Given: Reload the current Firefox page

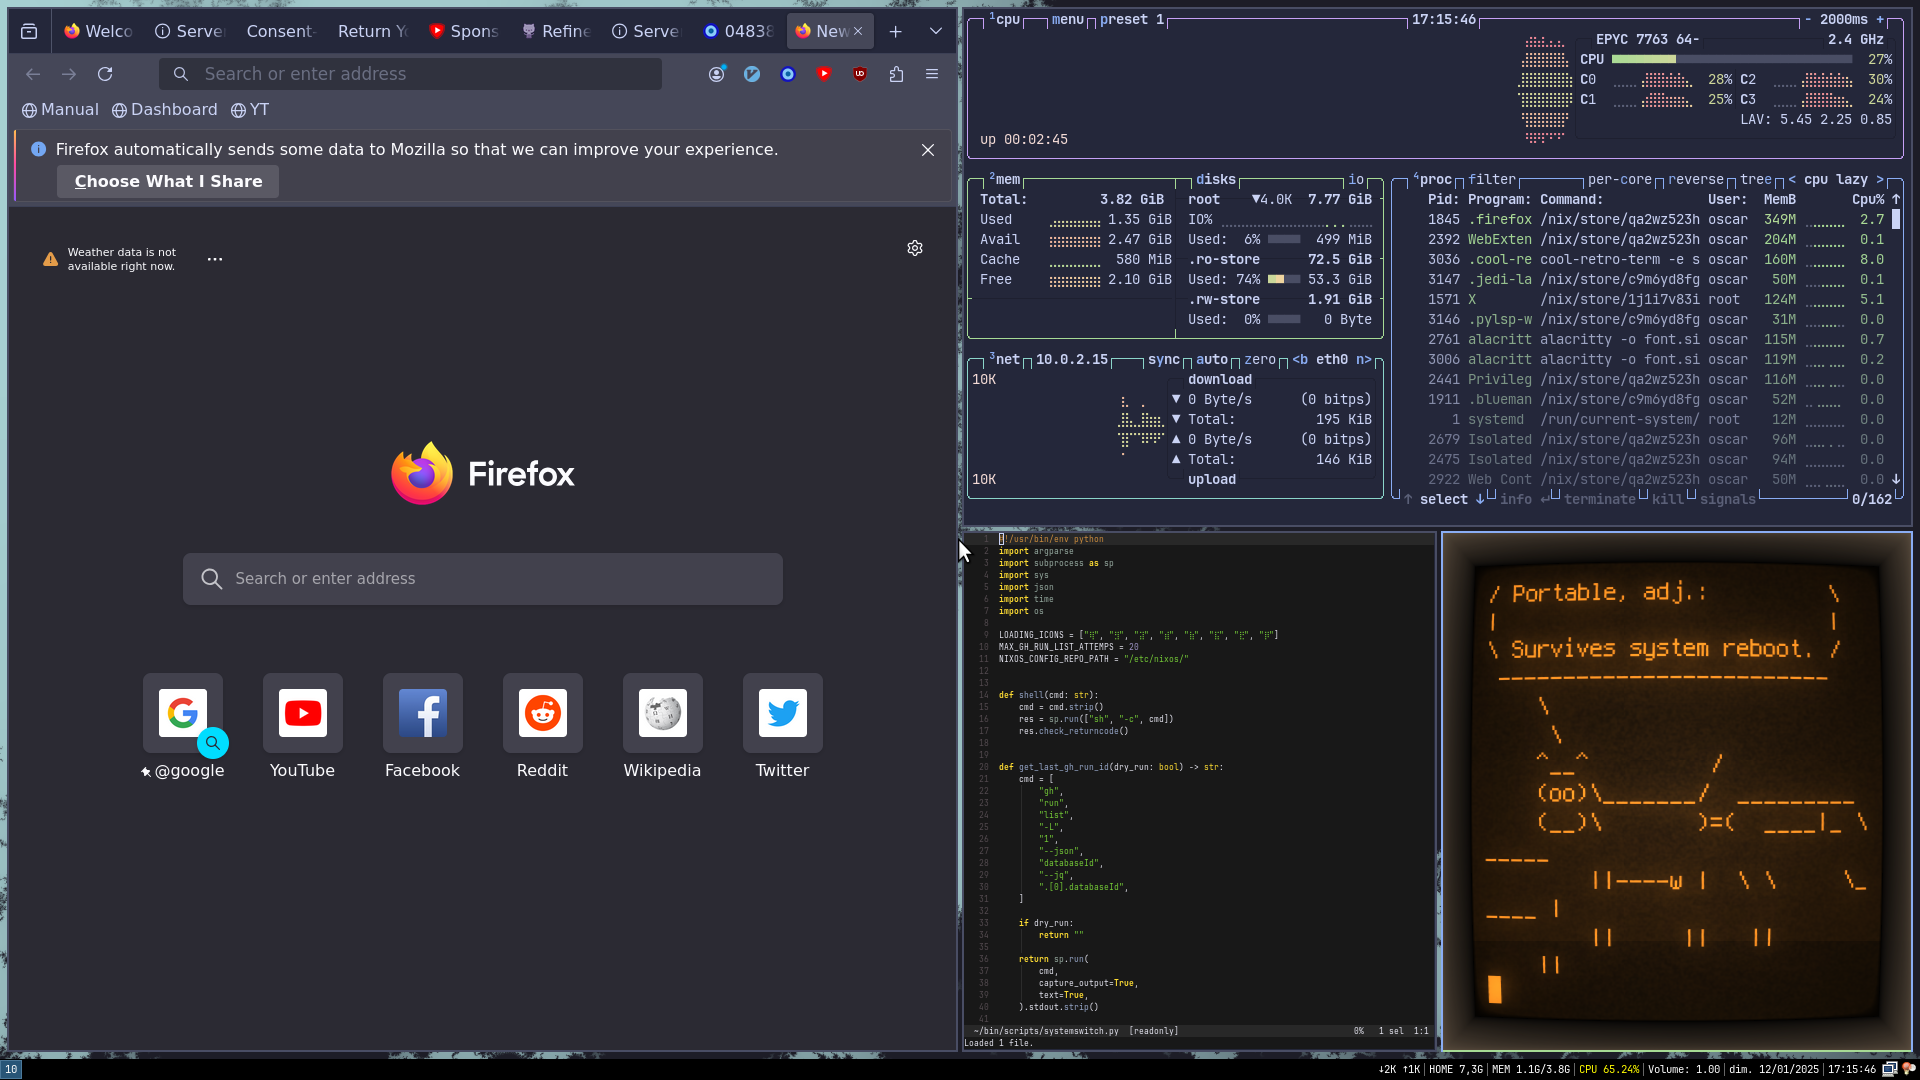Looking at the screenshot, I should pos(105,74).
